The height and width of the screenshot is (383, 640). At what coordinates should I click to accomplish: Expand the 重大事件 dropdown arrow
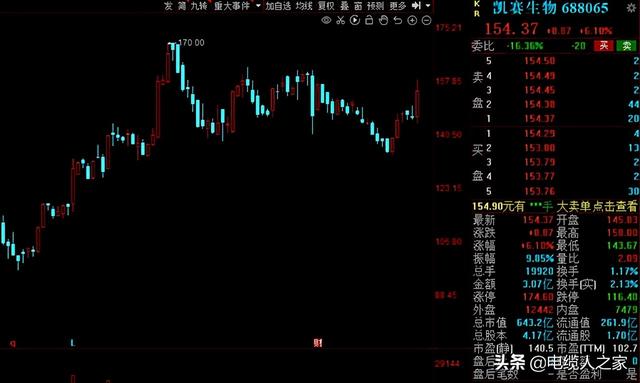tap(258, 6)
